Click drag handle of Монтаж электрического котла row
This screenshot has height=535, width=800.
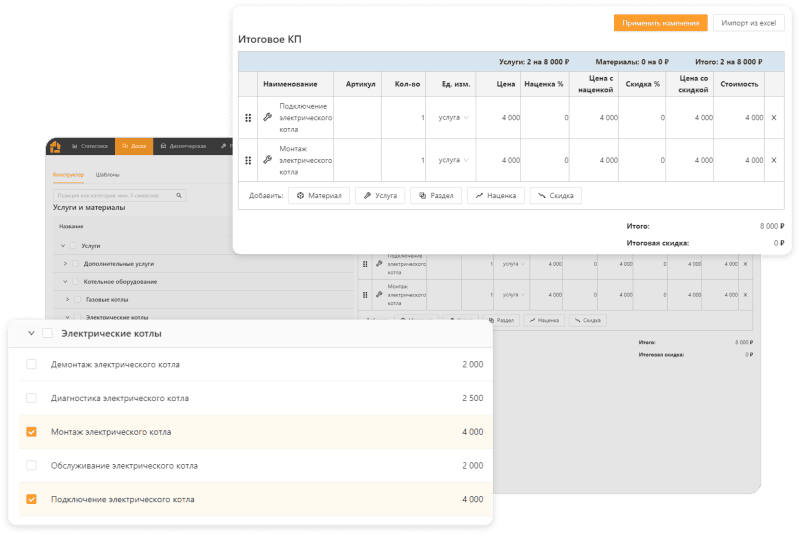248,160
